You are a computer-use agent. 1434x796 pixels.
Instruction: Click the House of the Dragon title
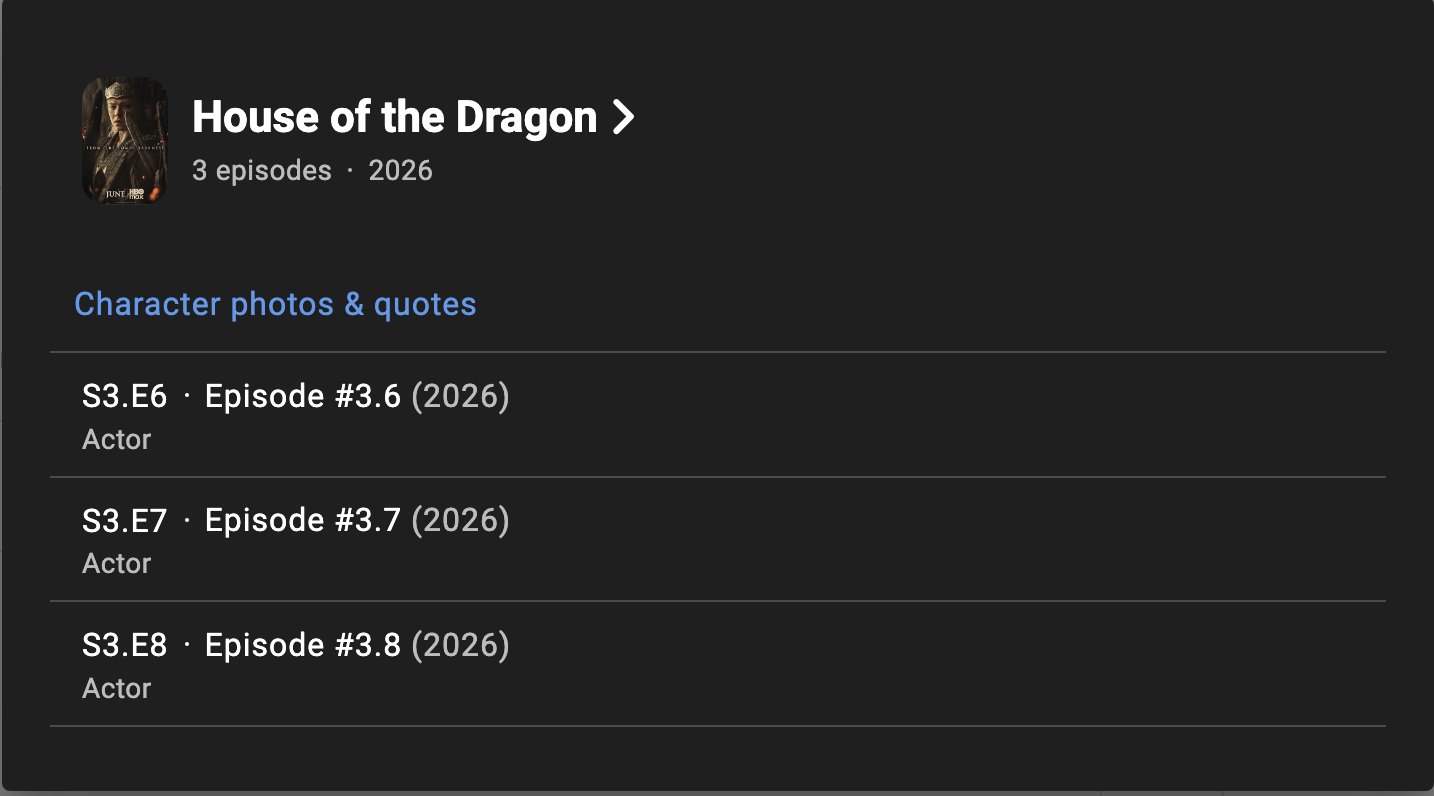tap(394, 117)
